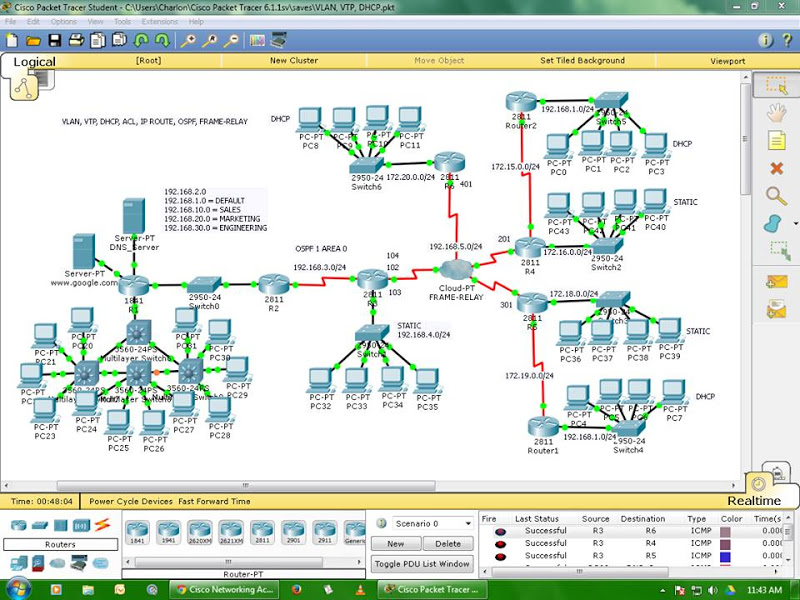The image size is (800, 600).
Task: Select the Hubs device category icon
Action: pos(60,525)
